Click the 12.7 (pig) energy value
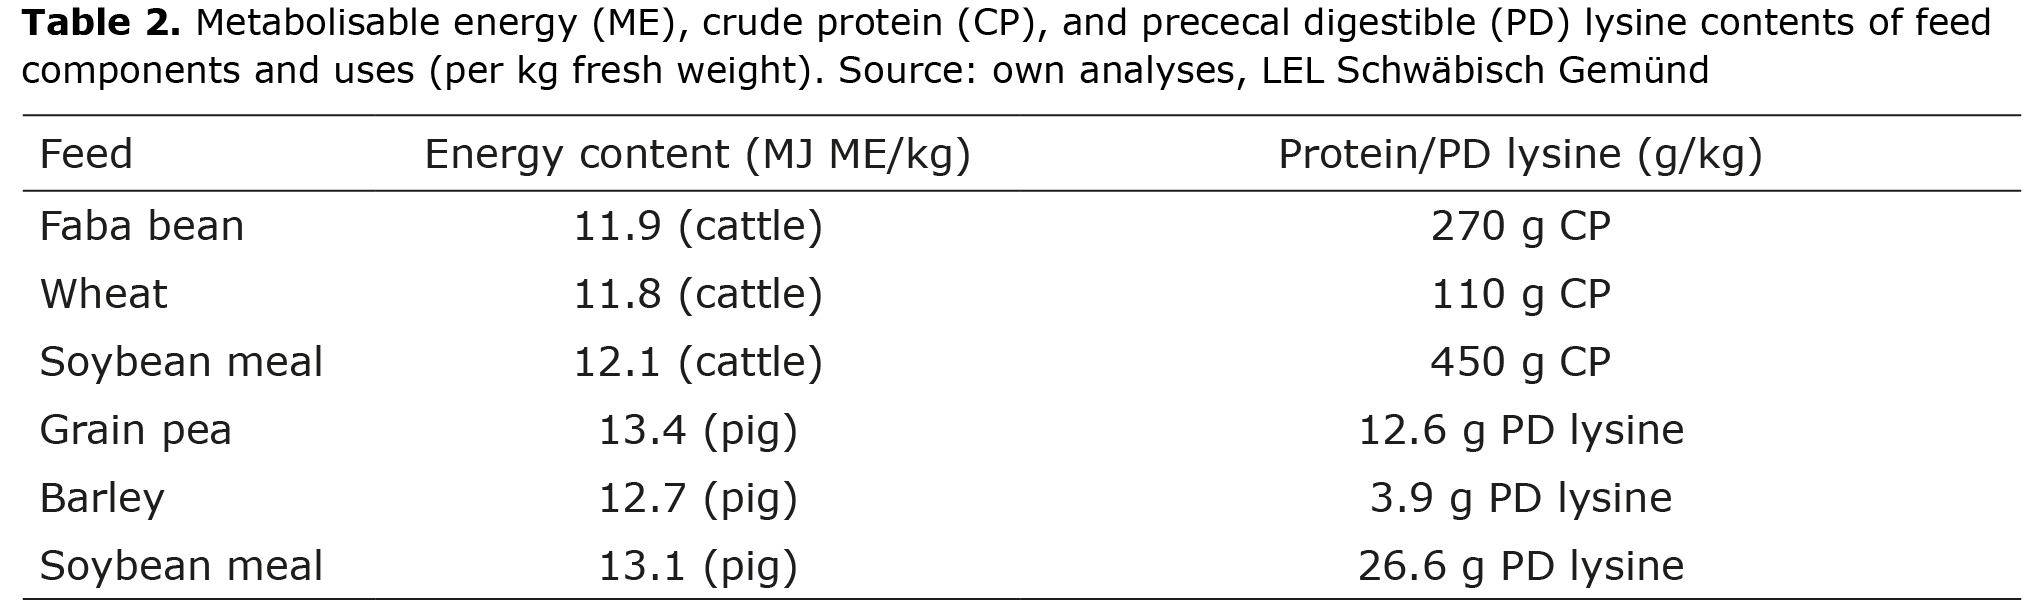 (698, 499)
